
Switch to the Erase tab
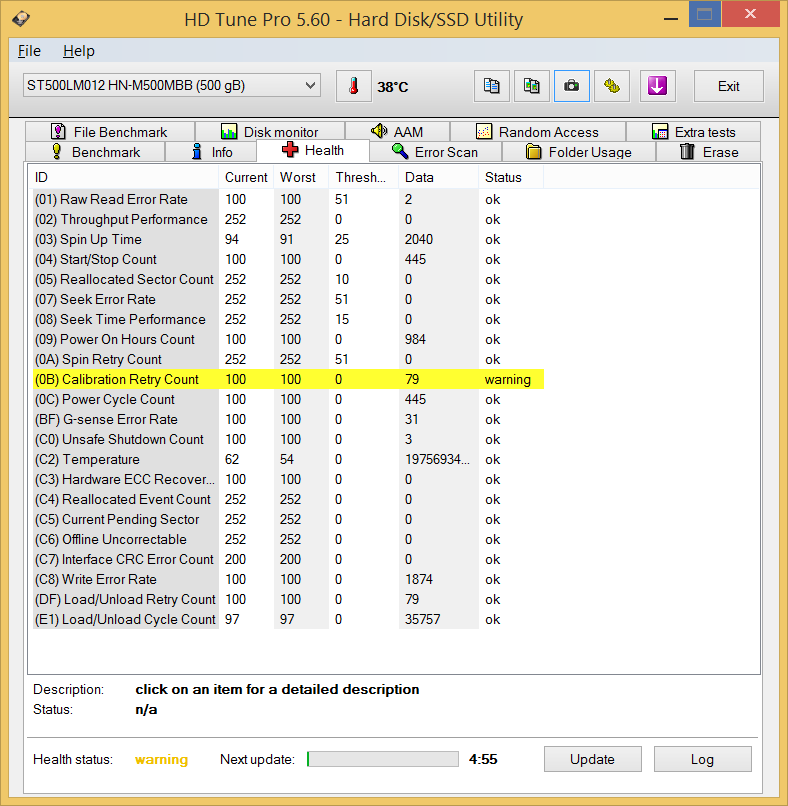[708, 152]
